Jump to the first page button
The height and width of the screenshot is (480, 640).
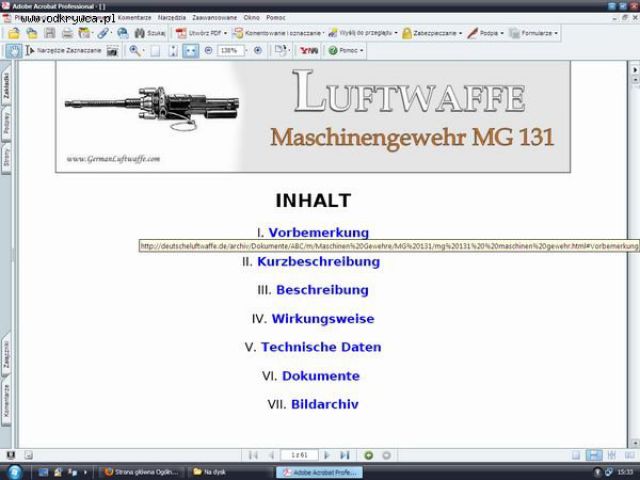pyautogui.click(x=253, y=455)
